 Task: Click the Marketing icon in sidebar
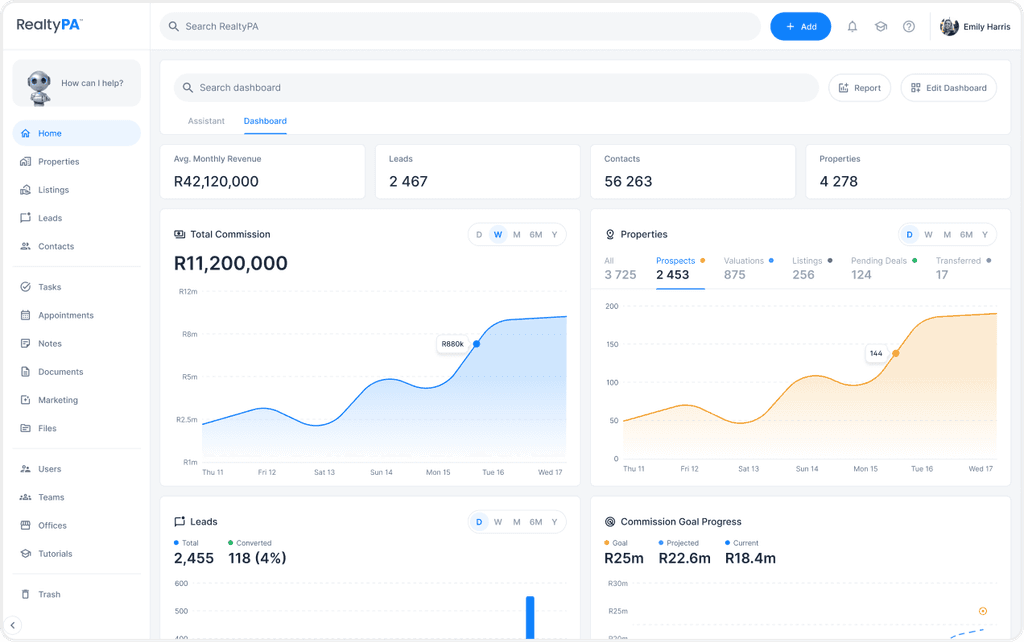[x=25, y=400]
